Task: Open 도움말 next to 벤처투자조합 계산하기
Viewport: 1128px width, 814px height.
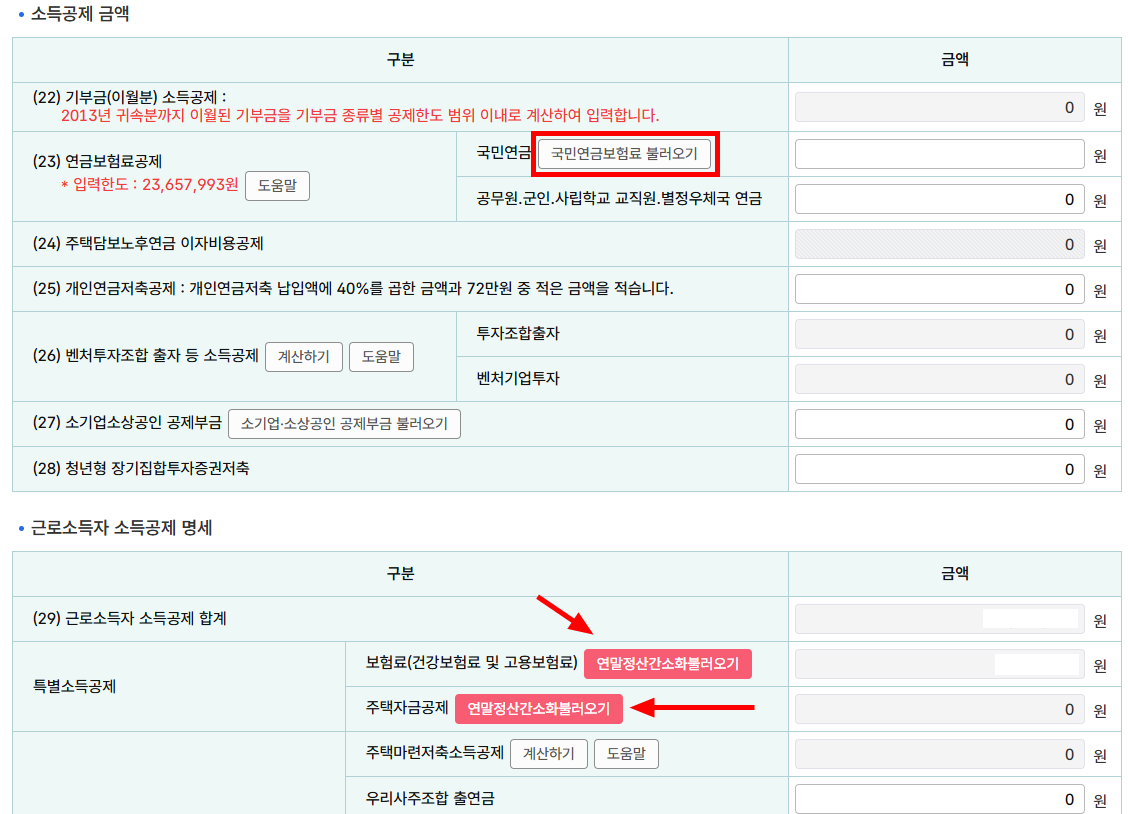Action: point(381,357)
